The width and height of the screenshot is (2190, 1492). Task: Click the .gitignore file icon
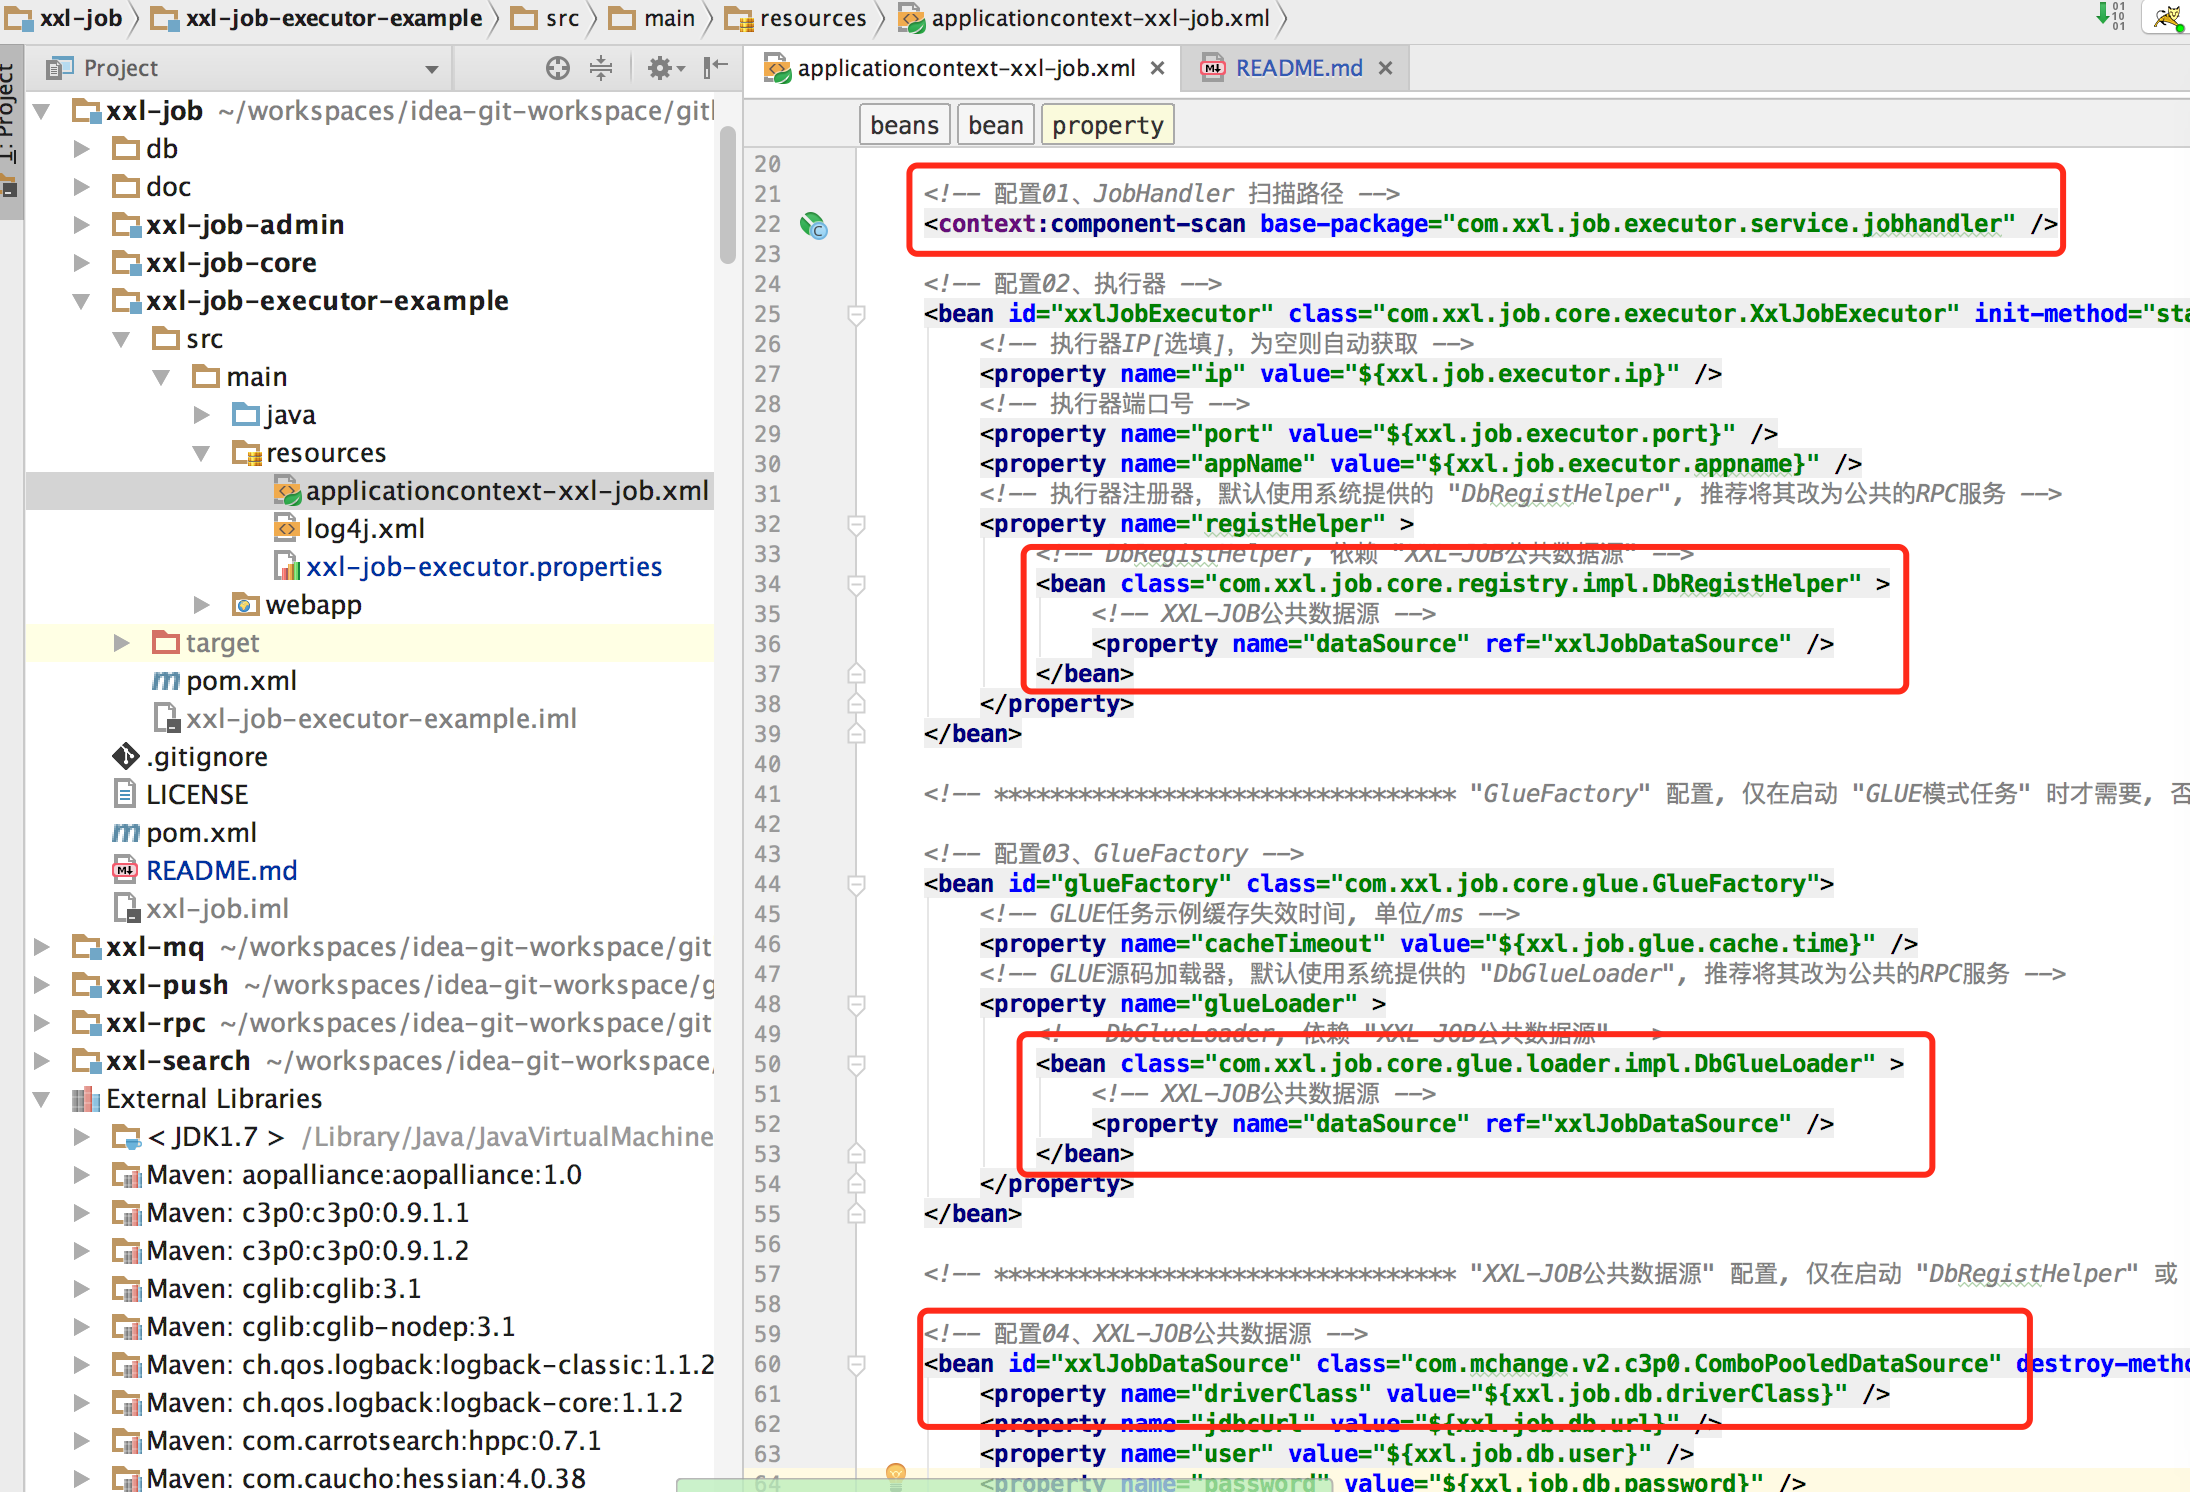click(125, 757)
